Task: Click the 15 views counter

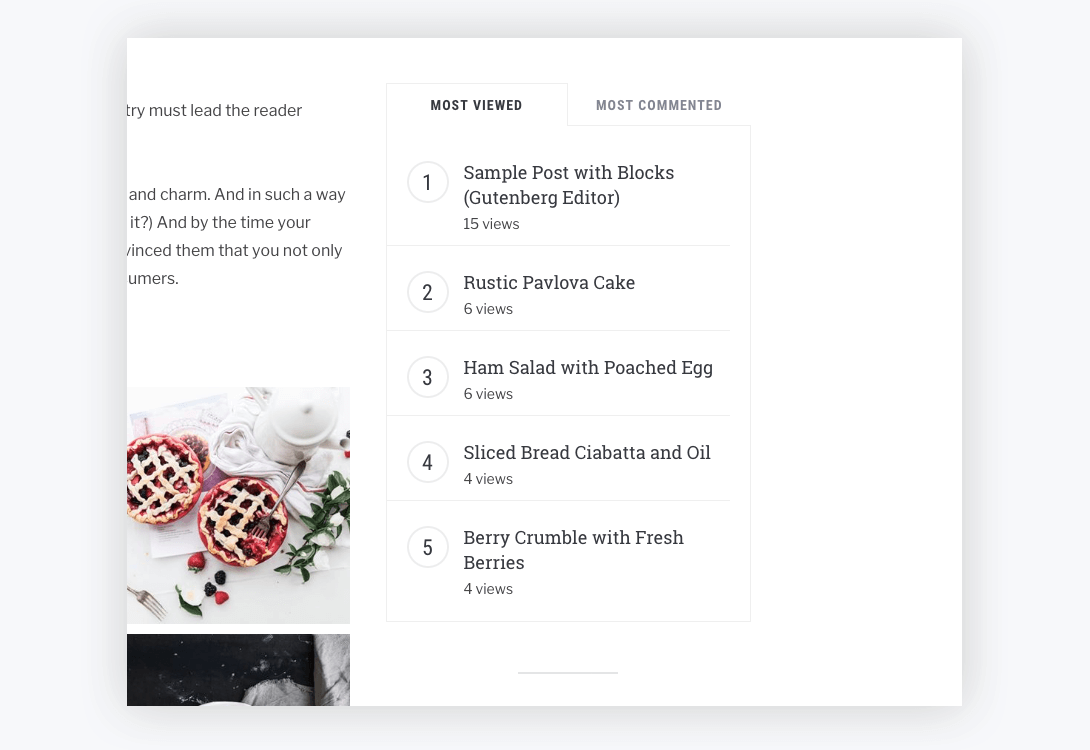Action: tap(491, 223)
